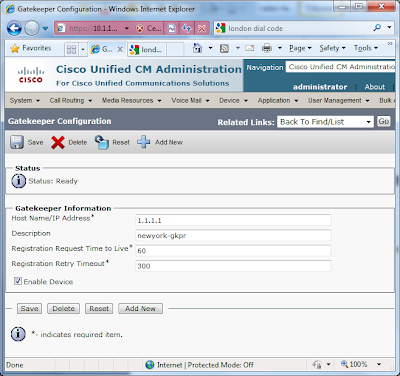The image size is (400, 376).
Task: Click the bottom Delete button
Action: [x=63, y=309]
